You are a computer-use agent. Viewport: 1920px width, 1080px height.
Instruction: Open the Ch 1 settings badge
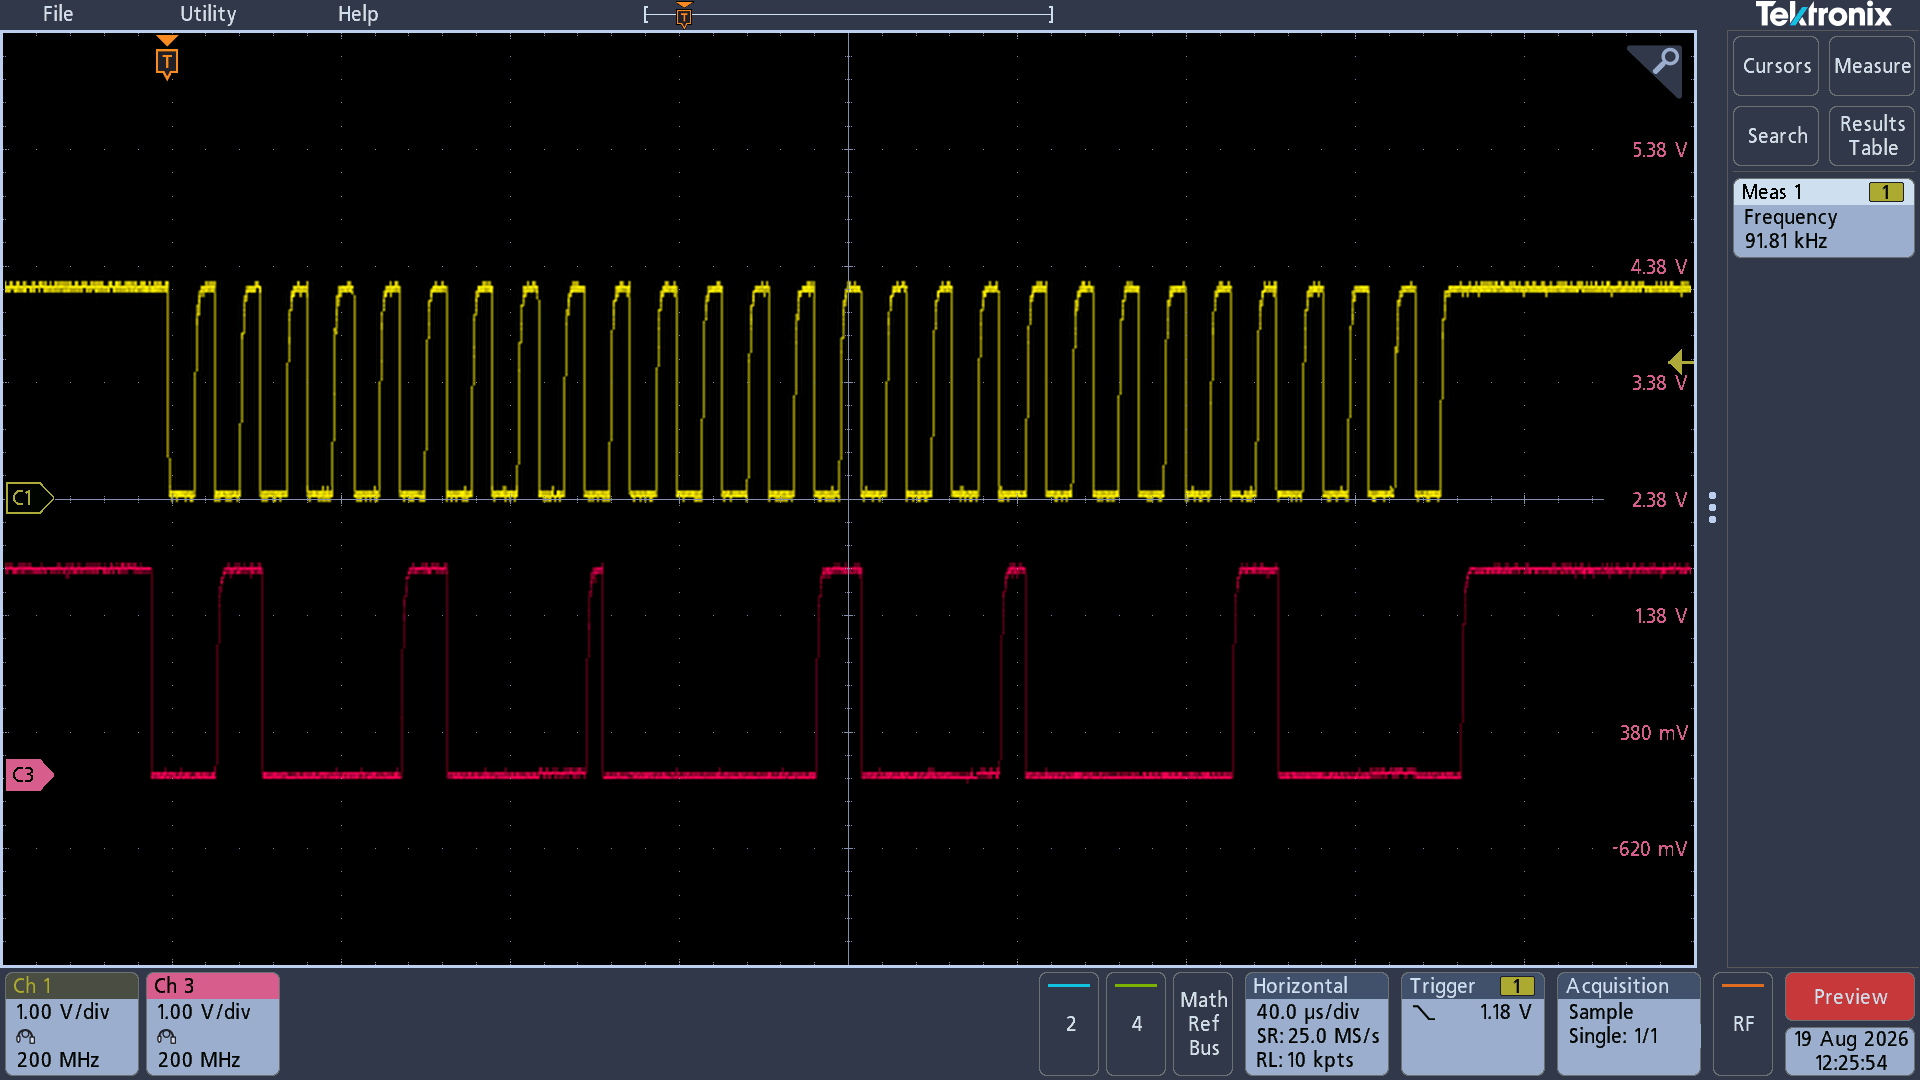coord(72,1023)
